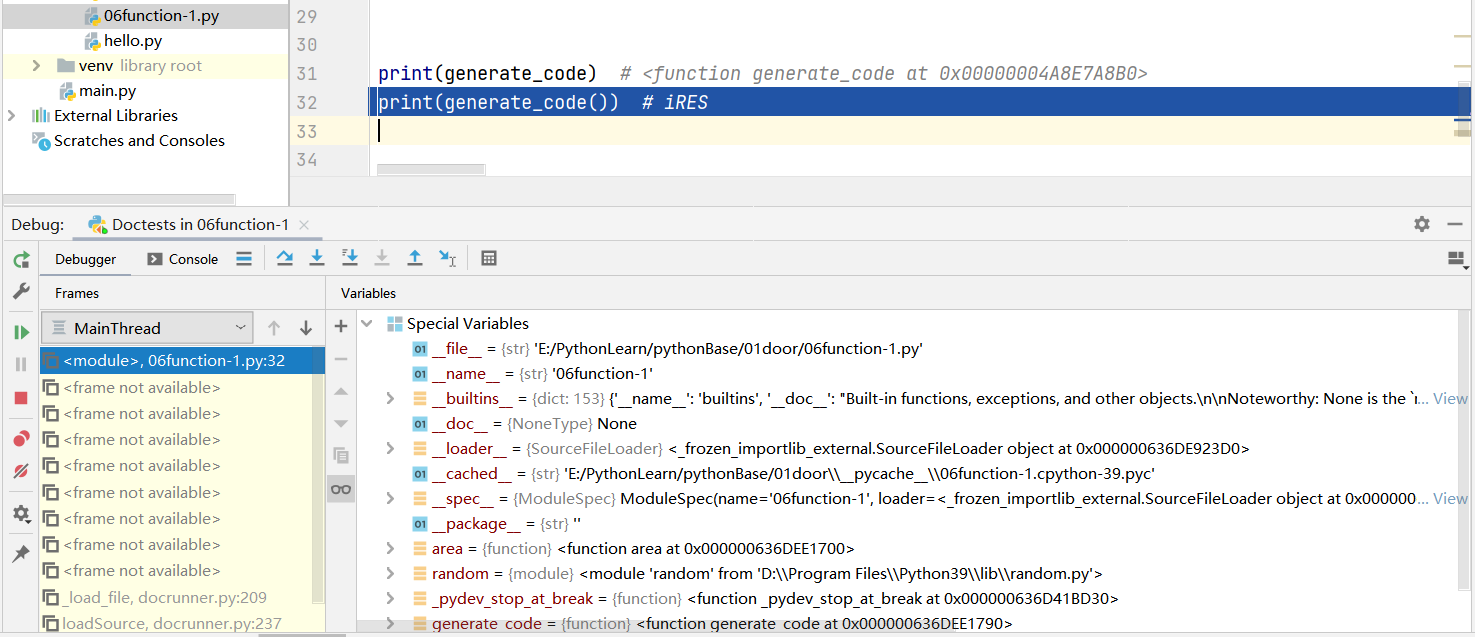Viewport: 1475px width, 637px height.
Task: Expand the generate_code function variable
Action: 391,624
